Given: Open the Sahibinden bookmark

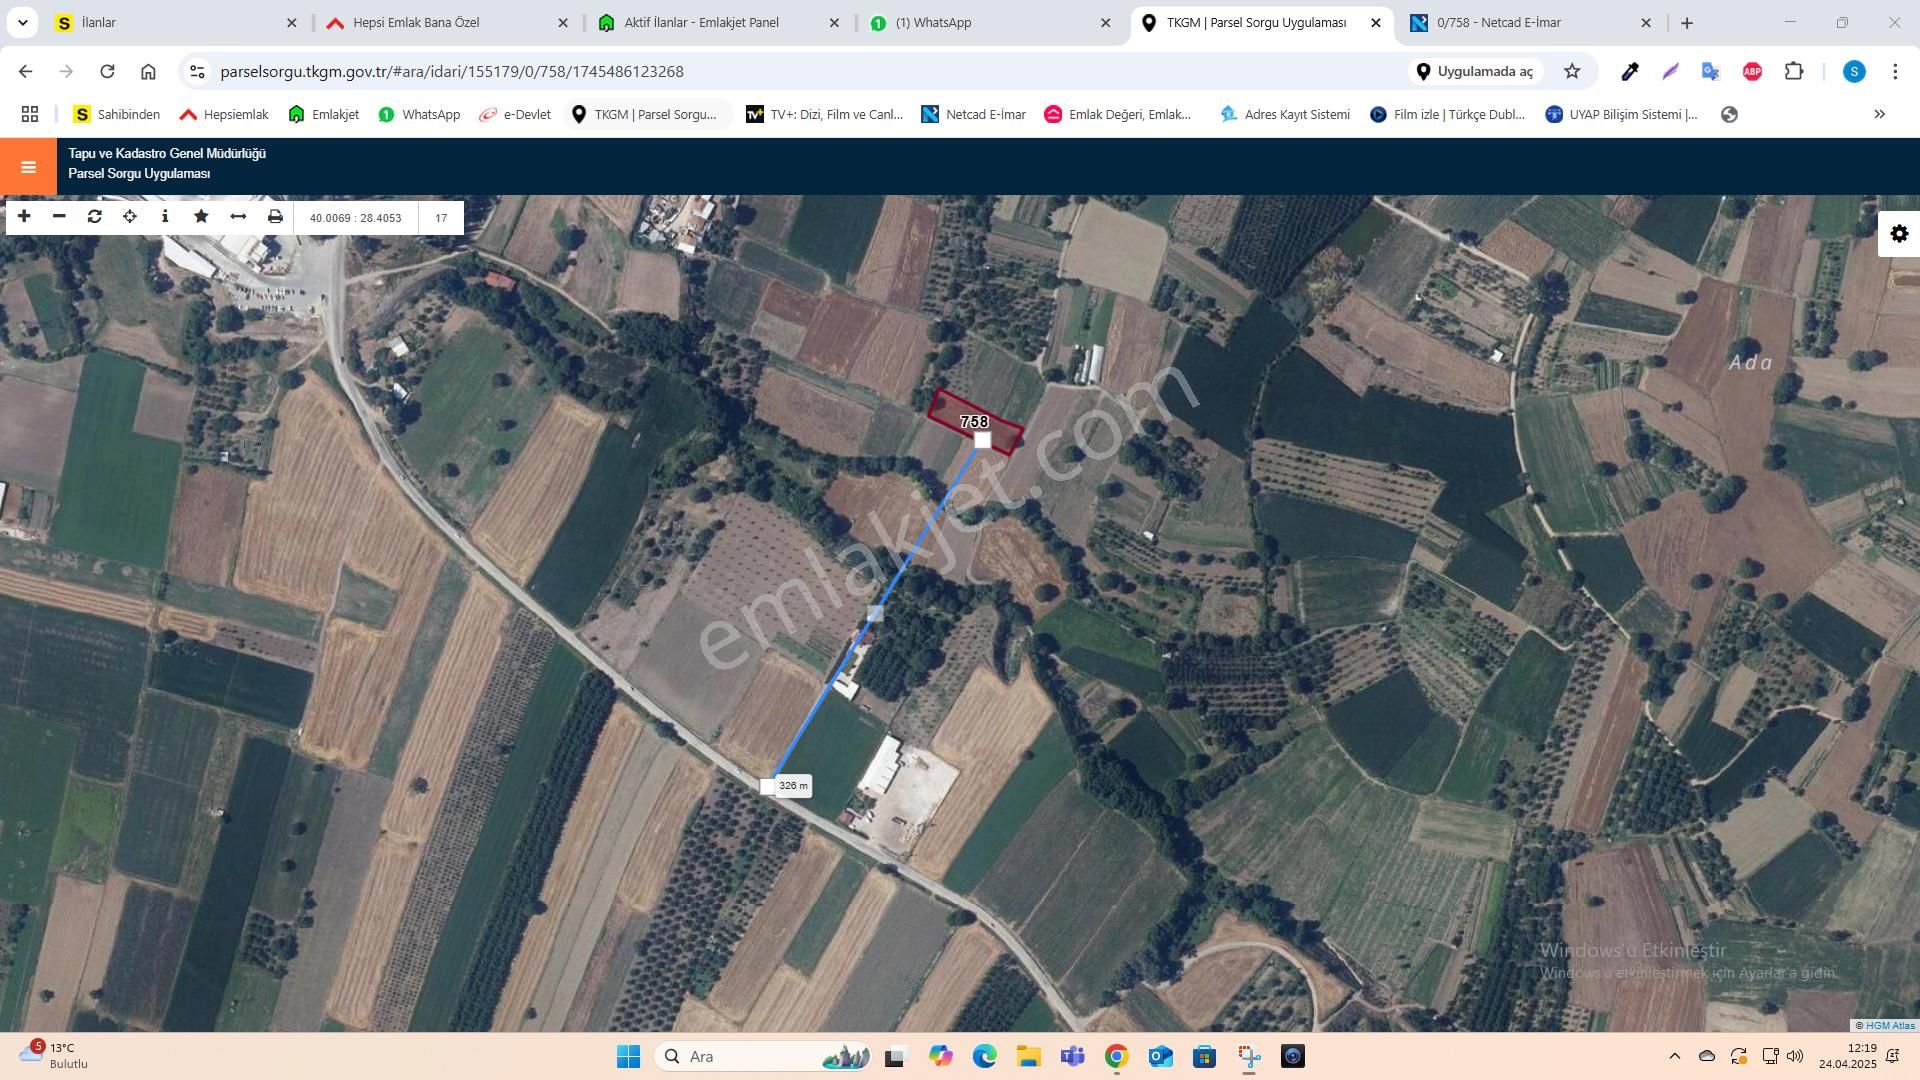Looking at the screenshot, I should [117, 114].
